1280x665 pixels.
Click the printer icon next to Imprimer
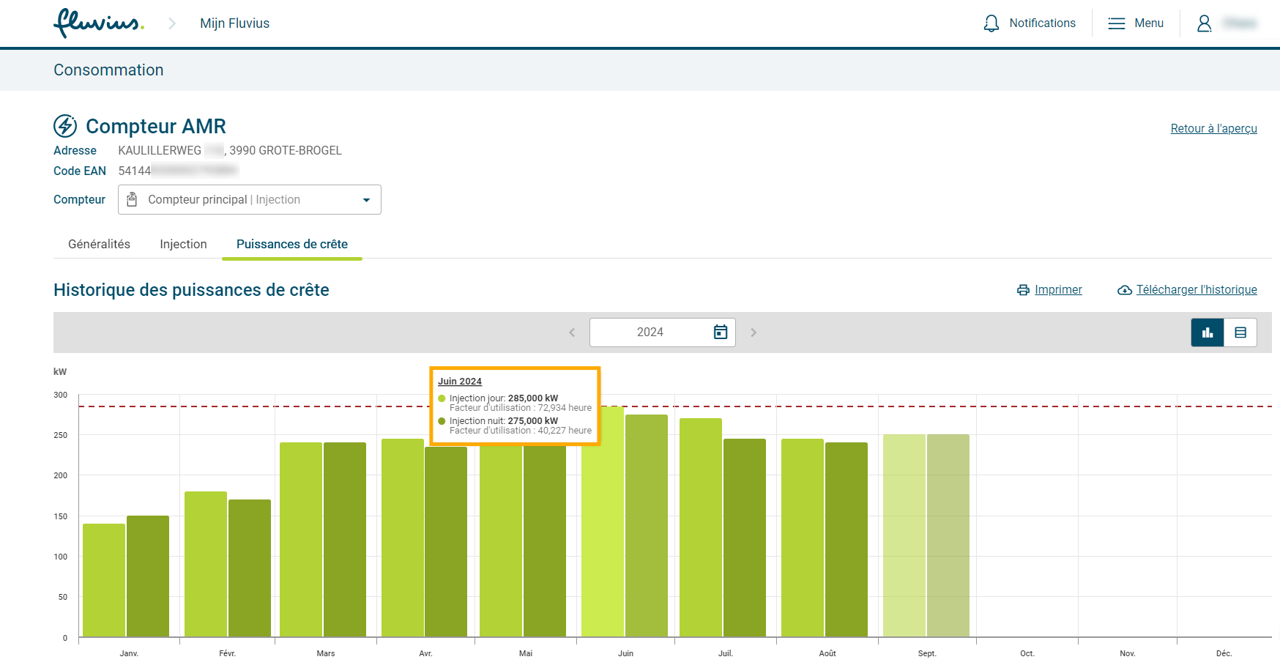coord(1023,290)
